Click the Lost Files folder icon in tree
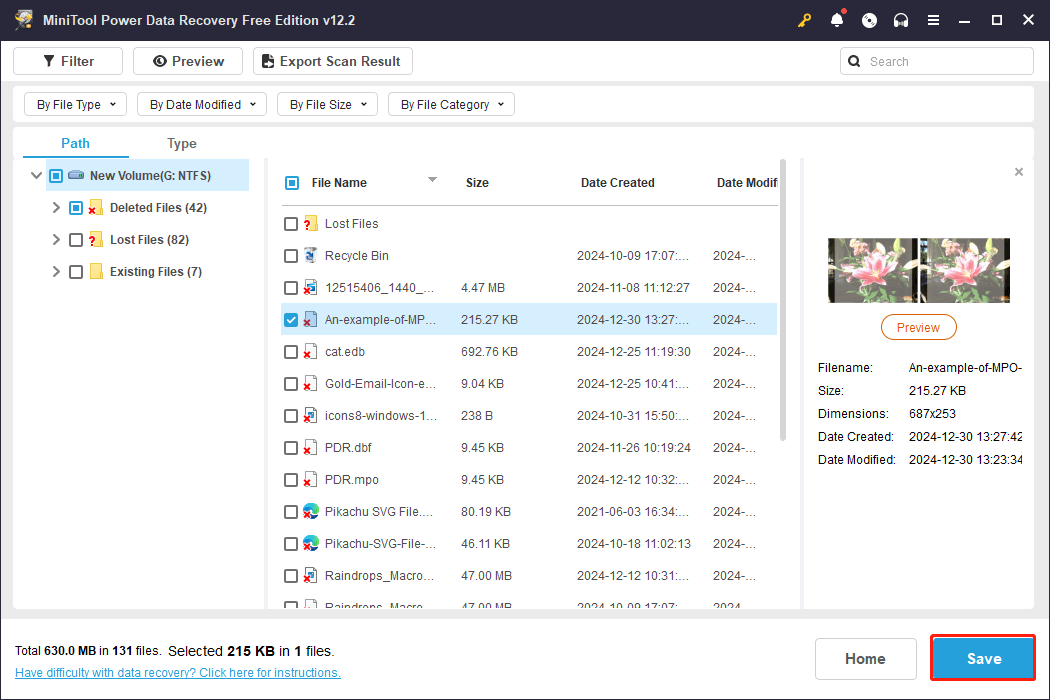Image resolution: width=1050 pixels, height=700 pixels. pyautogui.click(x=96, y=240)
